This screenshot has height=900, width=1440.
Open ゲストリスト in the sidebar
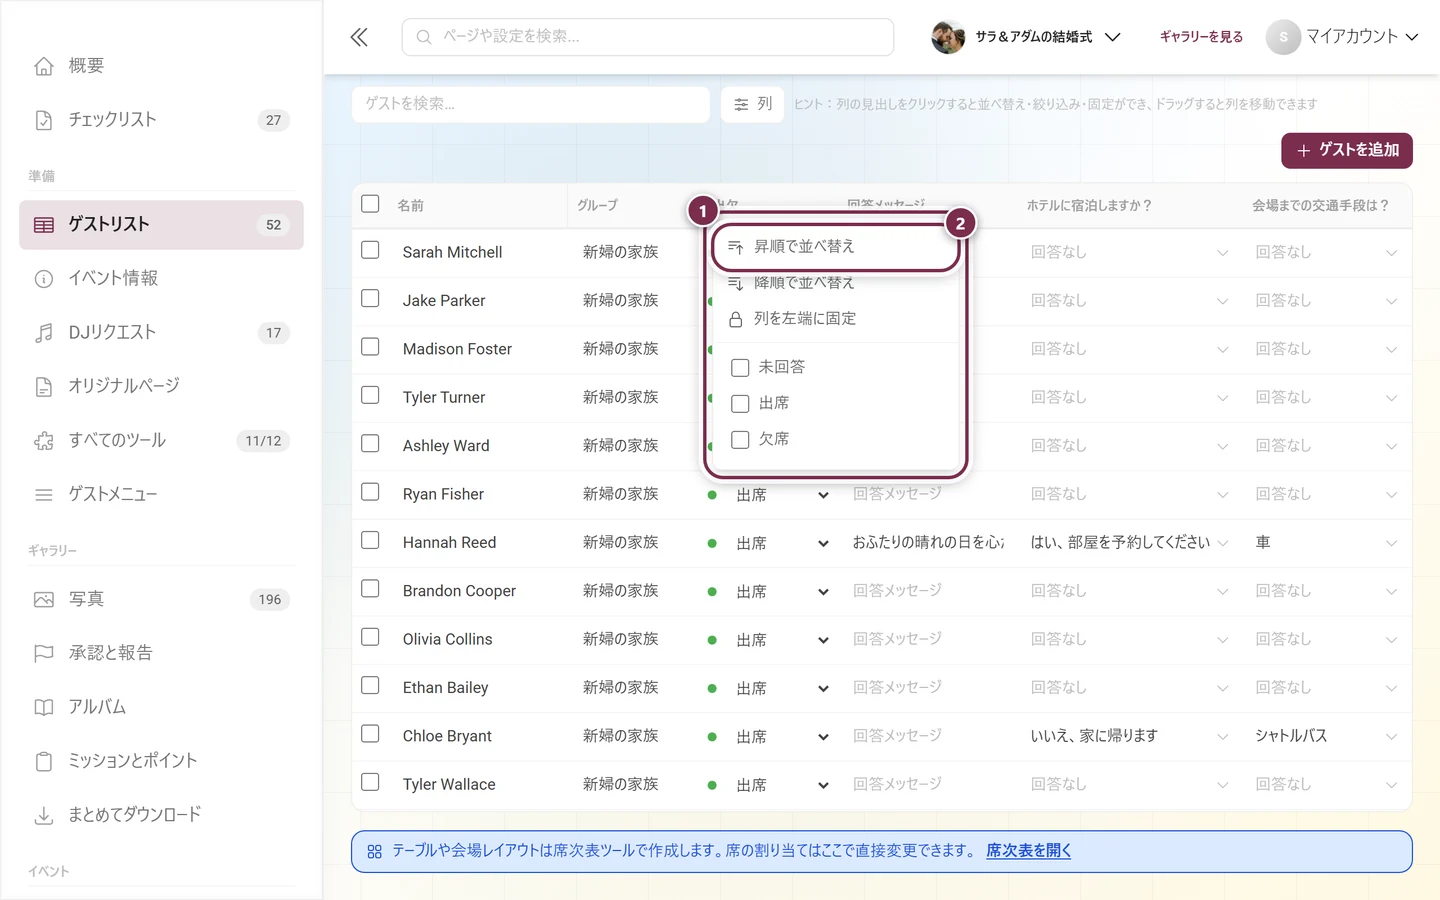[161, 225]
